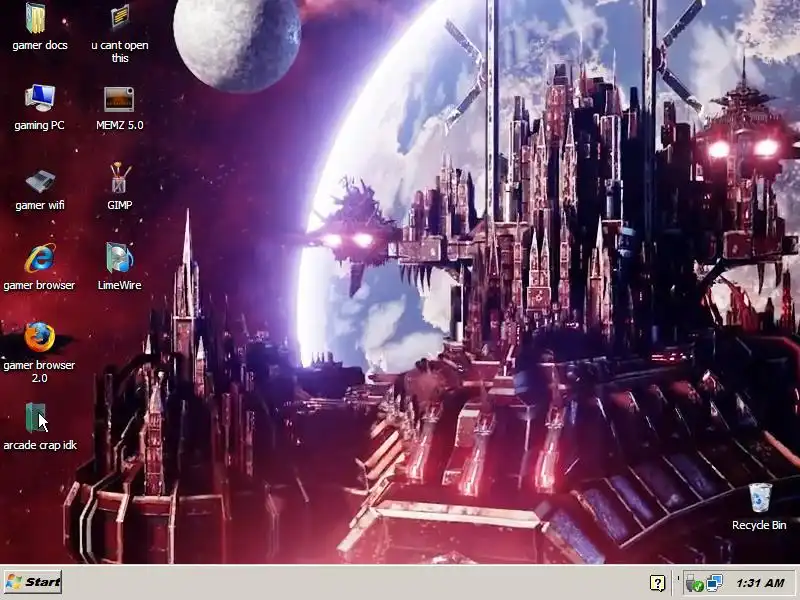The height and width of the screenshot is (600, 800).
Task: Click the safely remove hardware tray icon
Action: pyautogui.click(x=694, y=583)
